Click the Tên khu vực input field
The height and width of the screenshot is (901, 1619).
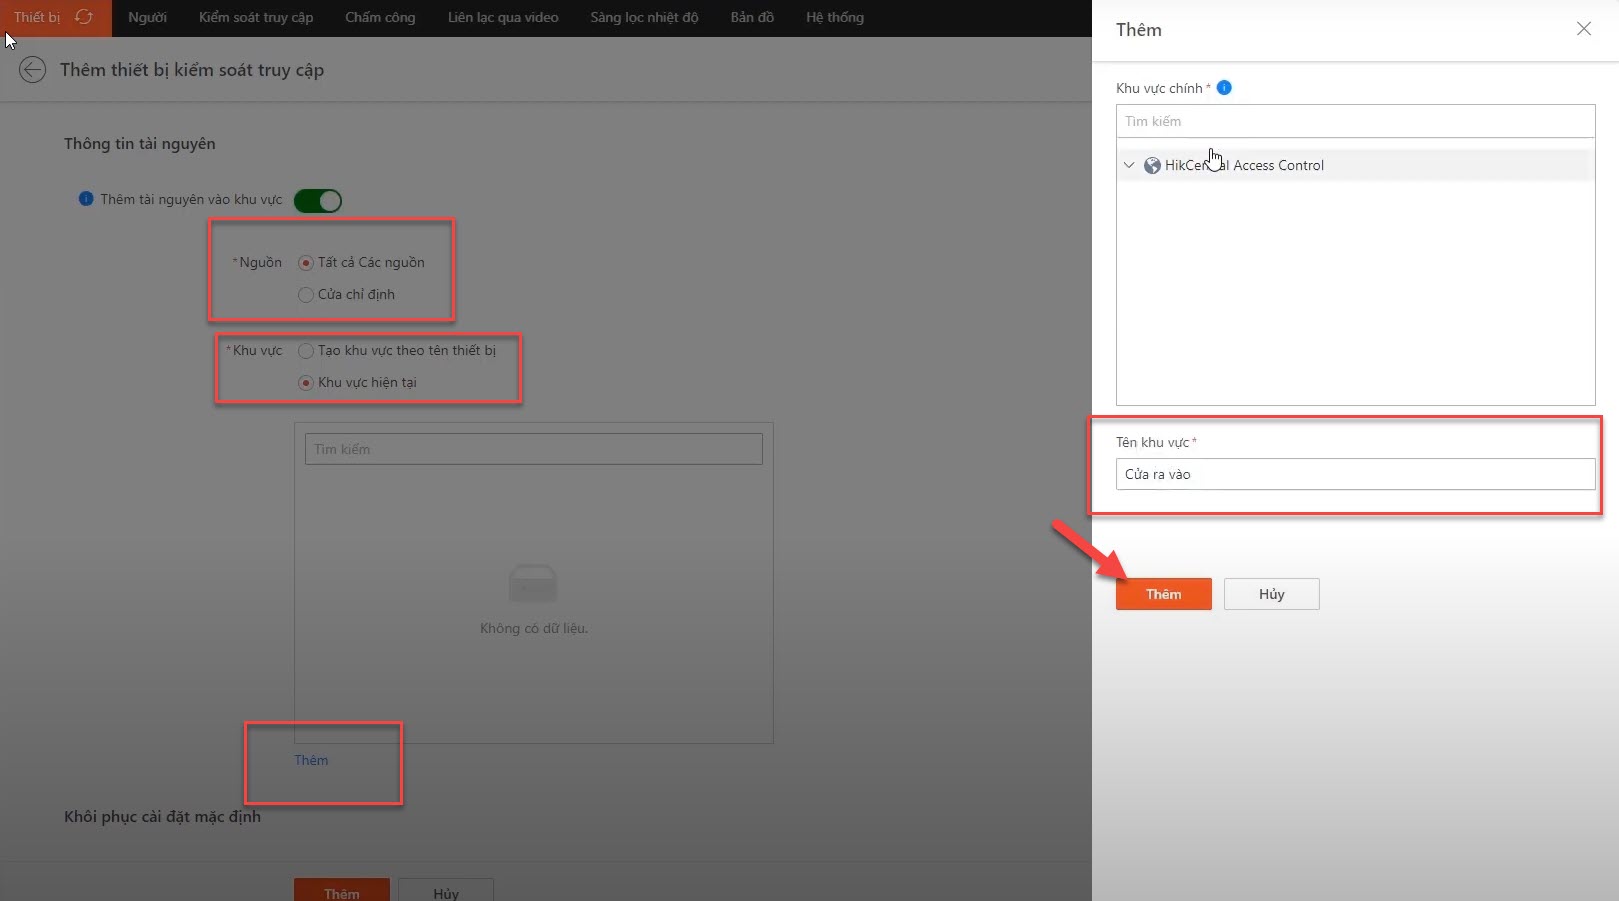click(1355, 474)
